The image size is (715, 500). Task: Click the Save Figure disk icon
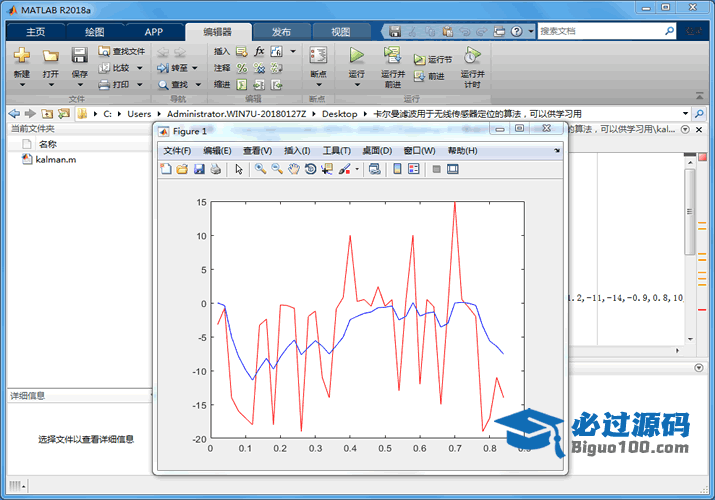[198, 170]
